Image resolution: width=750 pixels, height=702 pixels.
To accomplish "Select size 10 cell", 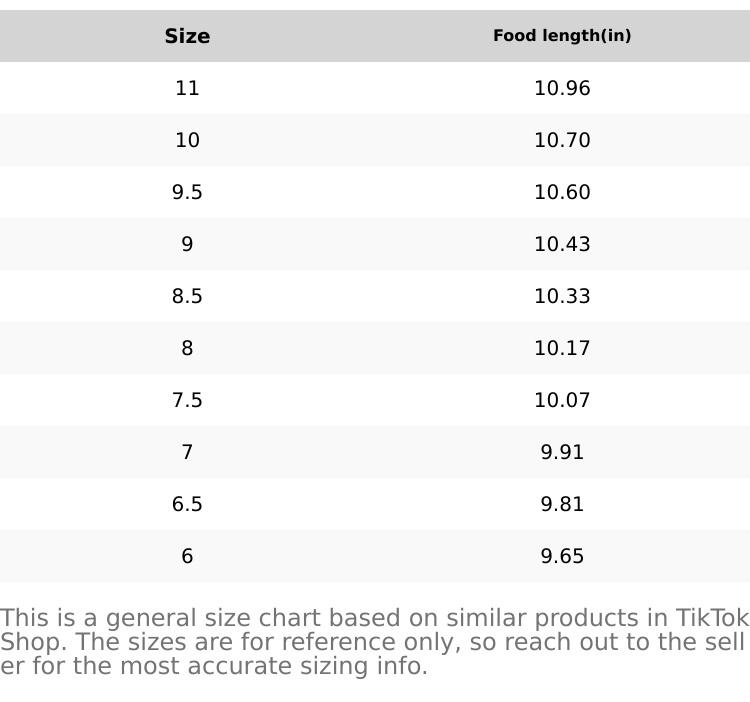I will click(187, 140).
